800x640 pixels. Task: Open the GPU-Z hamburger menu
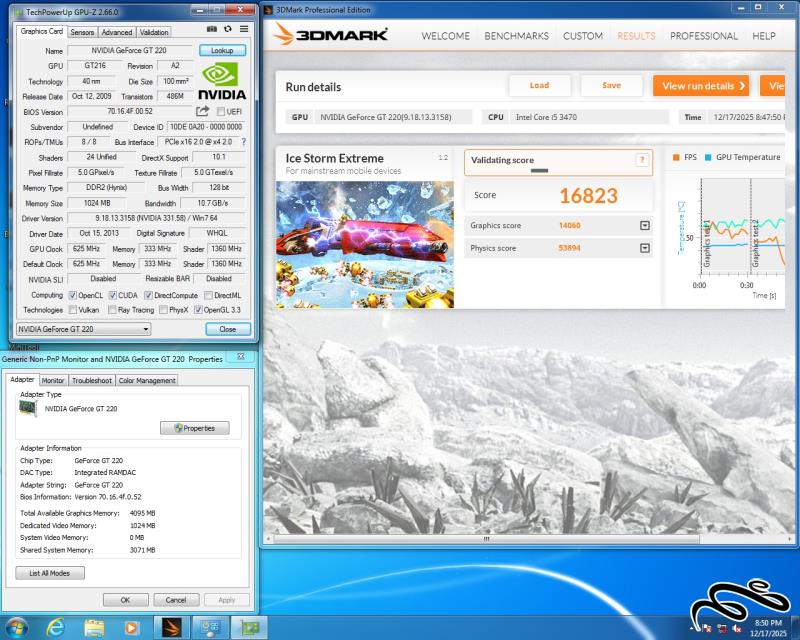click(242, 31)
